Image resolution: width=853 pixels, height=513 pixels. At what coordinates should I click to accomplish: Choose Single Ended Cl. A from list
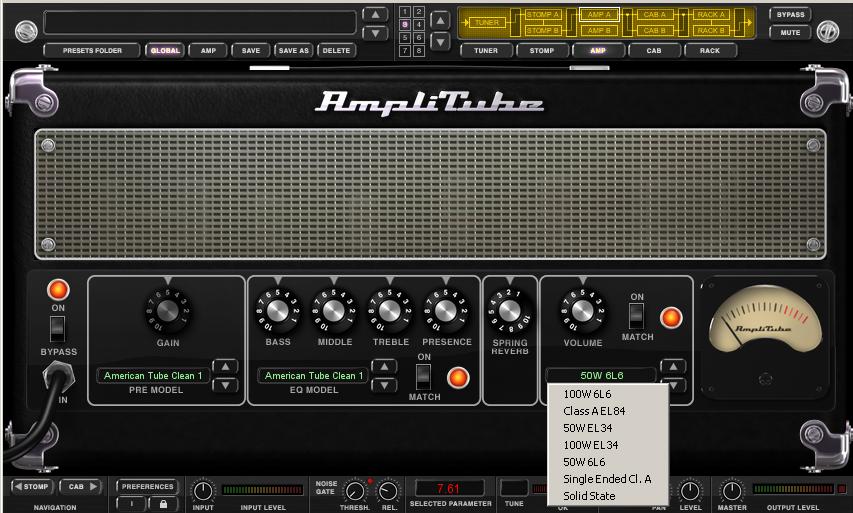pyautogui.click(x=607, y=479)
